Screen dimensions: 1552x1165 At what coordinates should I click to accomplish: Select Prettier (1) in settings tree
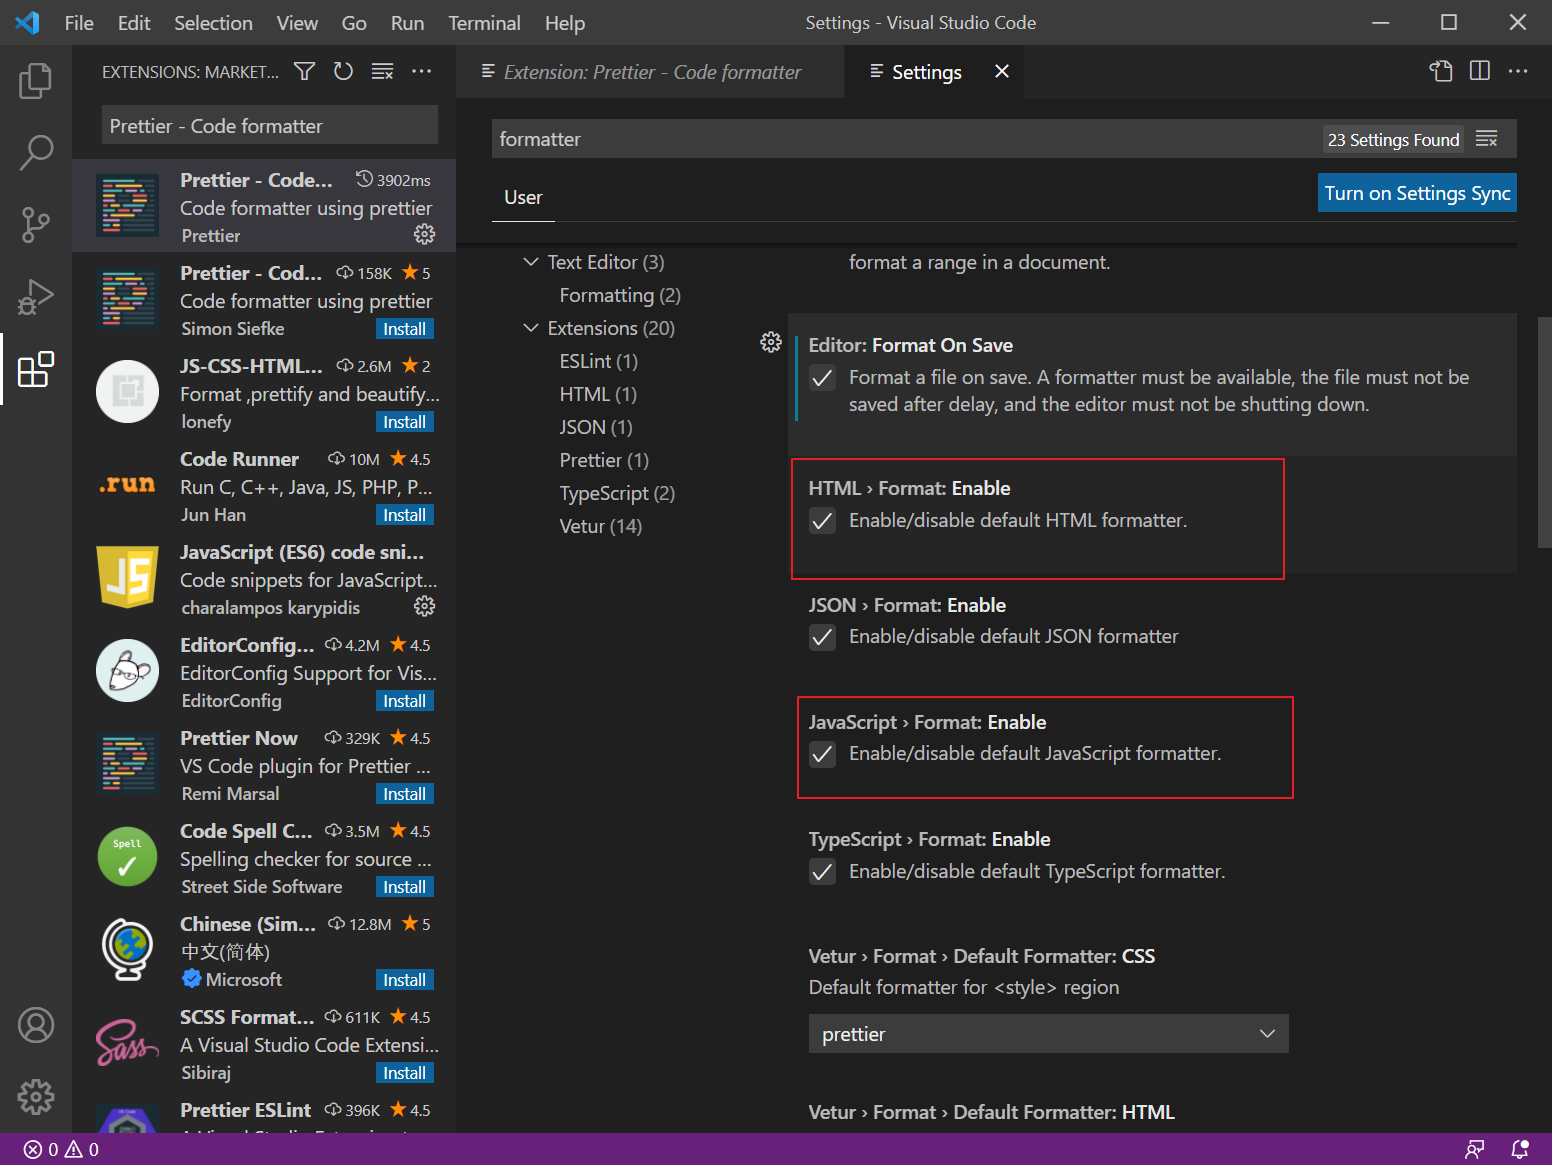[604, 460]
